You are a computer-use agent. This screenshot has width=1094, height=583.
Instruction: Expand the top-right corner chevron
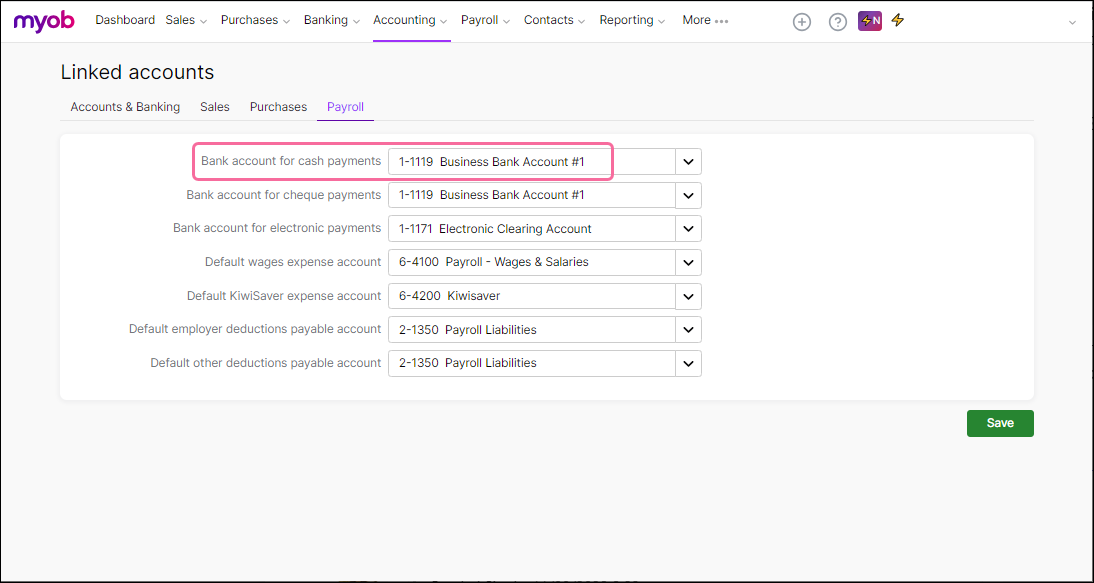pos(1072,22)
